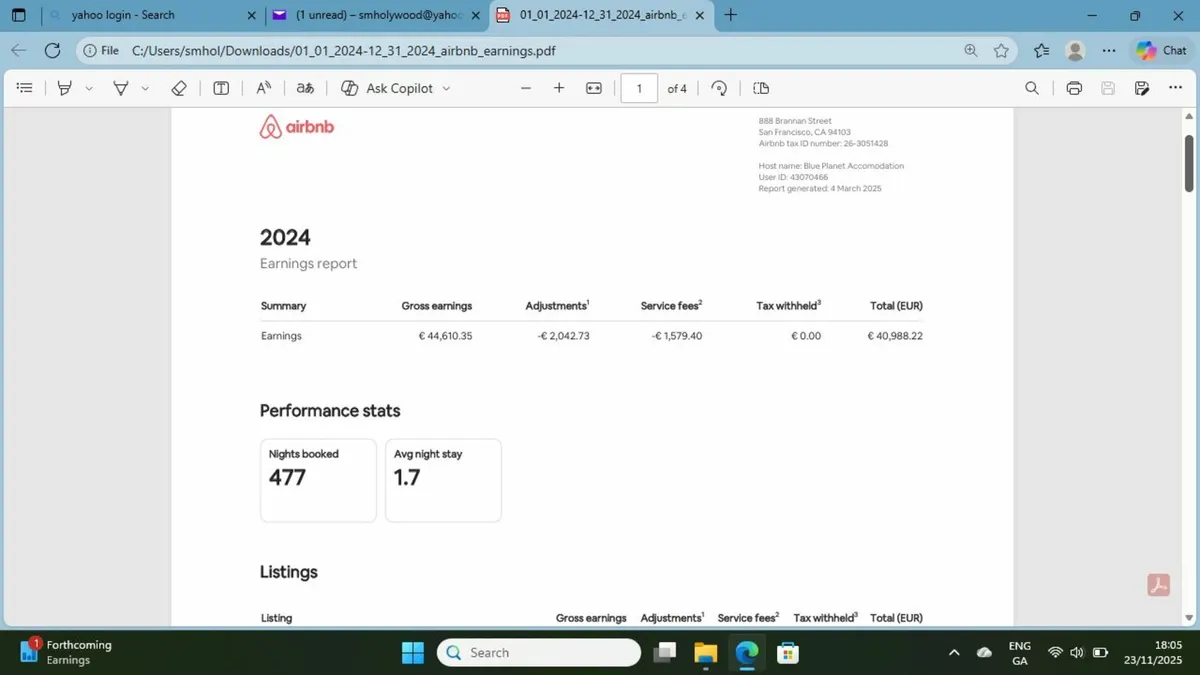Click the Nights booked 477 card

point(318,480)
